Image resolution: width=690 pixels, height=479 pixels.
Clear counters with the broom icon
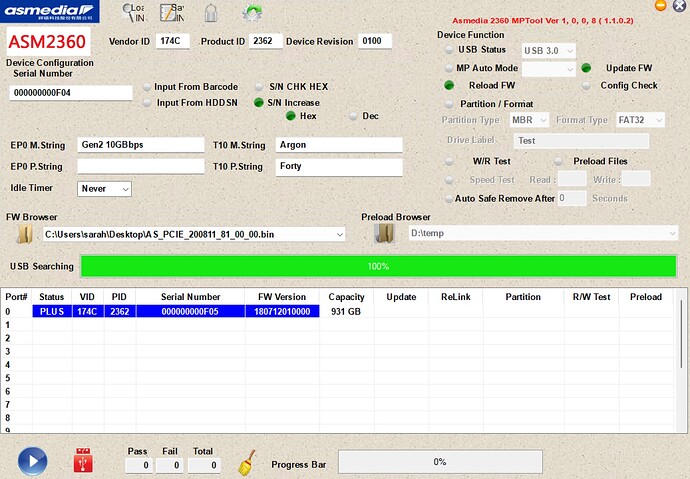pyautogui.click(x=246, y=463)
